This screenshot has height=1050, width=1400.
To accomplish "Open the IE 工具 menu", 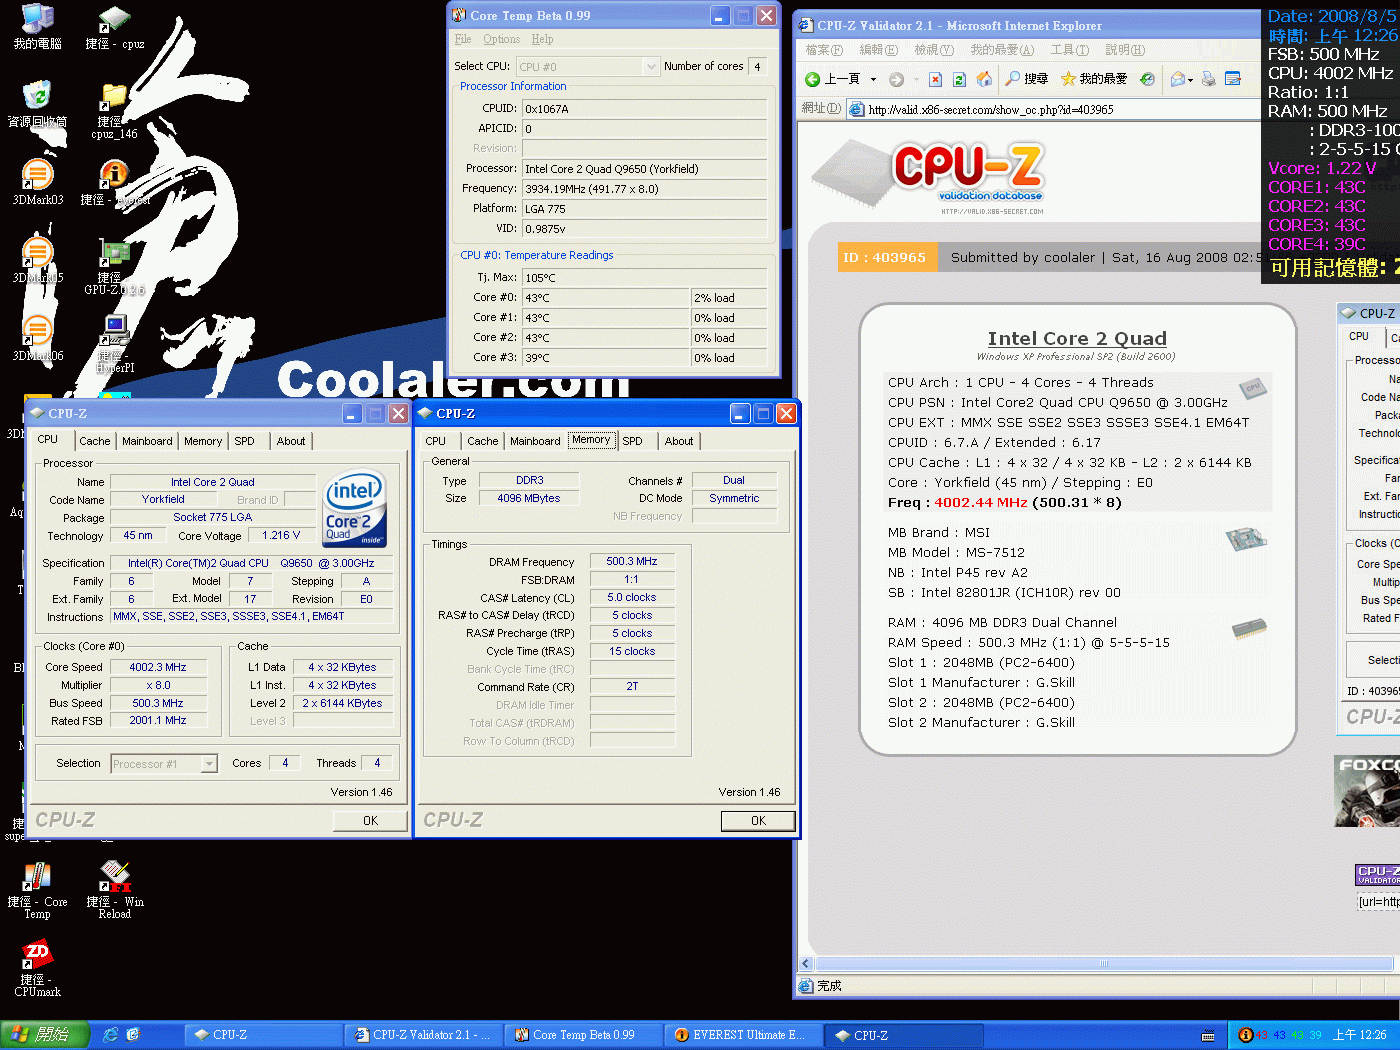I will 1070,50.
